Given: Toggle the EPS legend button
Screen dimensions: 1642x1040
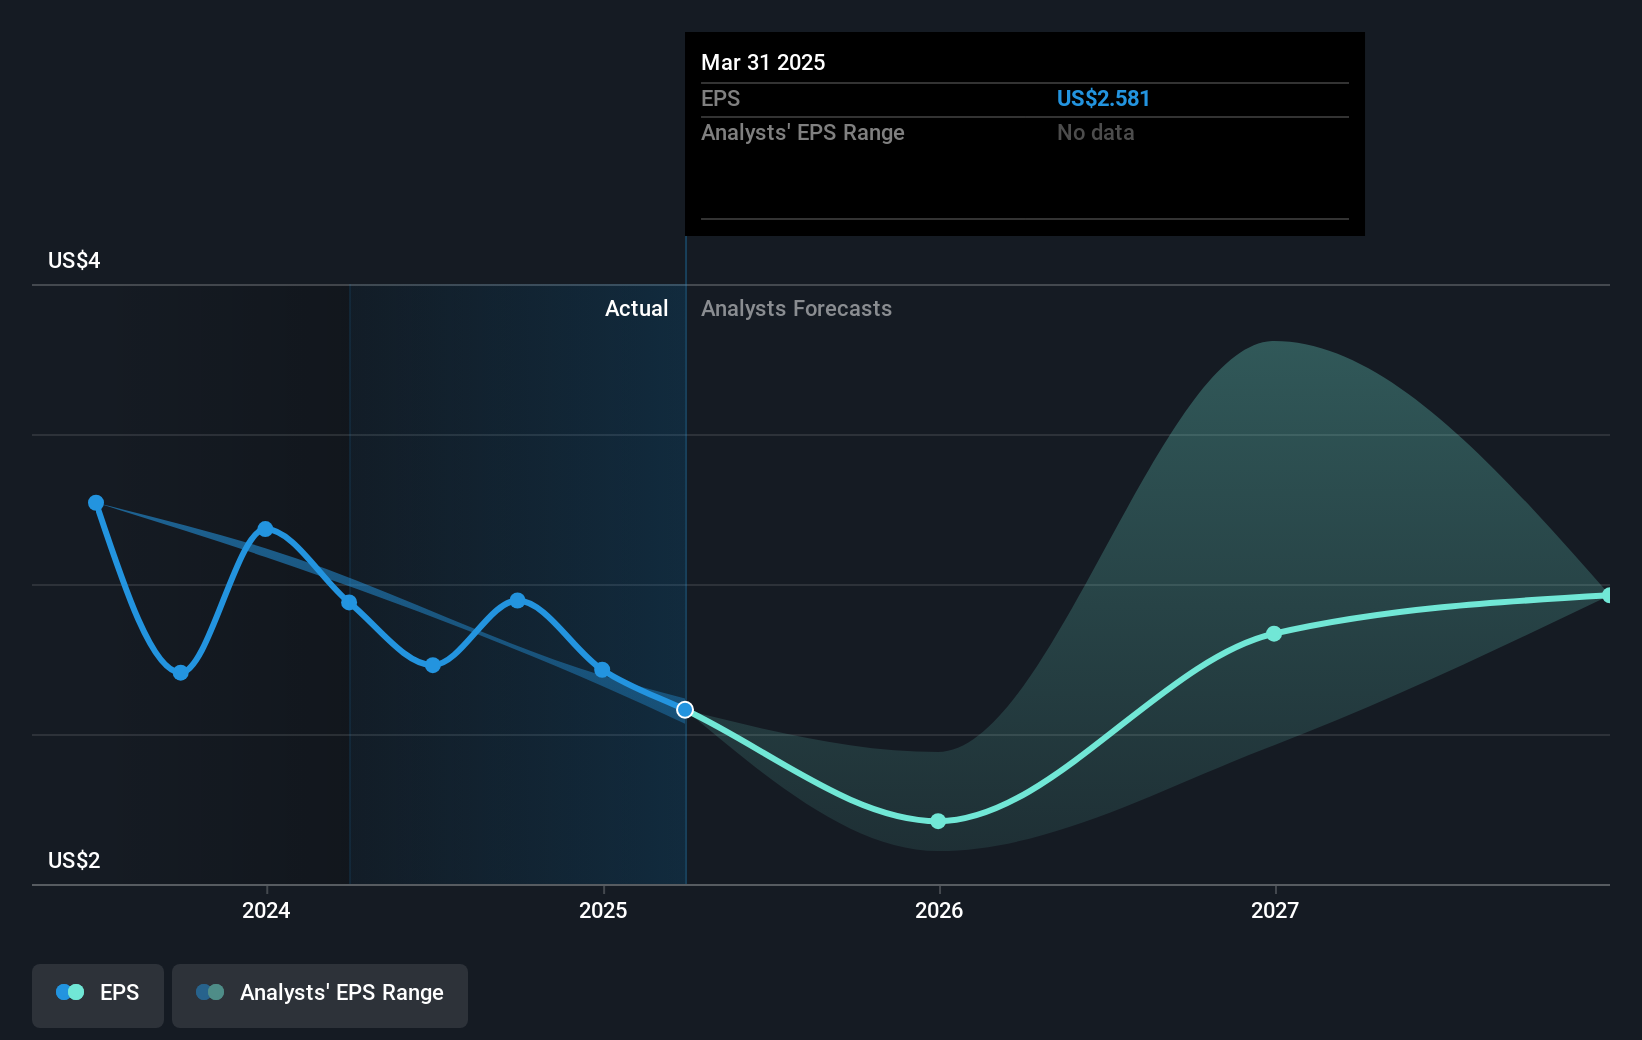Looking at the screenshot, I should coord(98,995).
